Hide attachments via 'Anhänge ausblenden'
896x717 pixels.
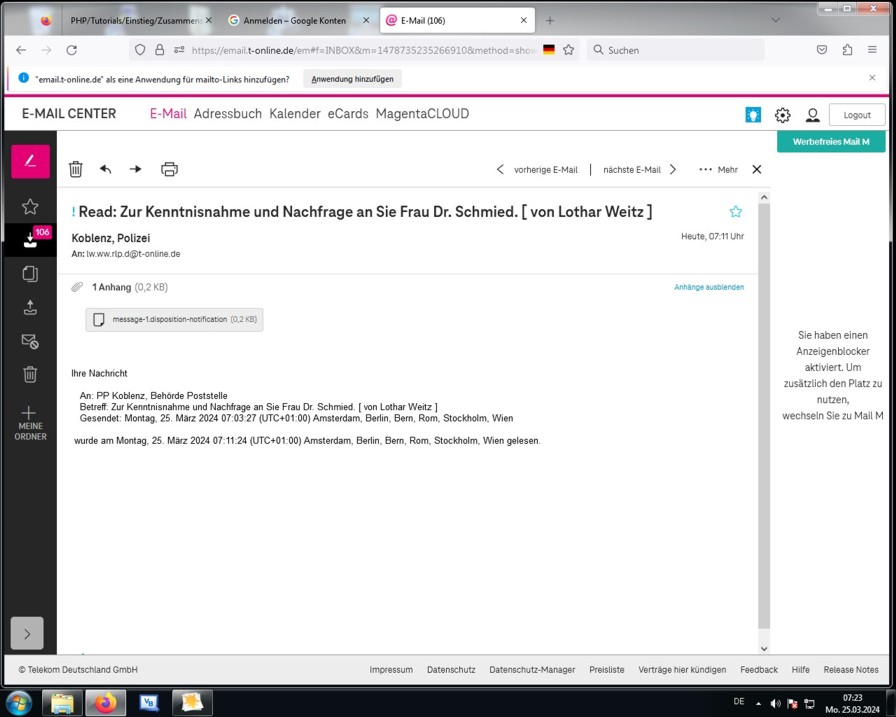pos(708,287)
